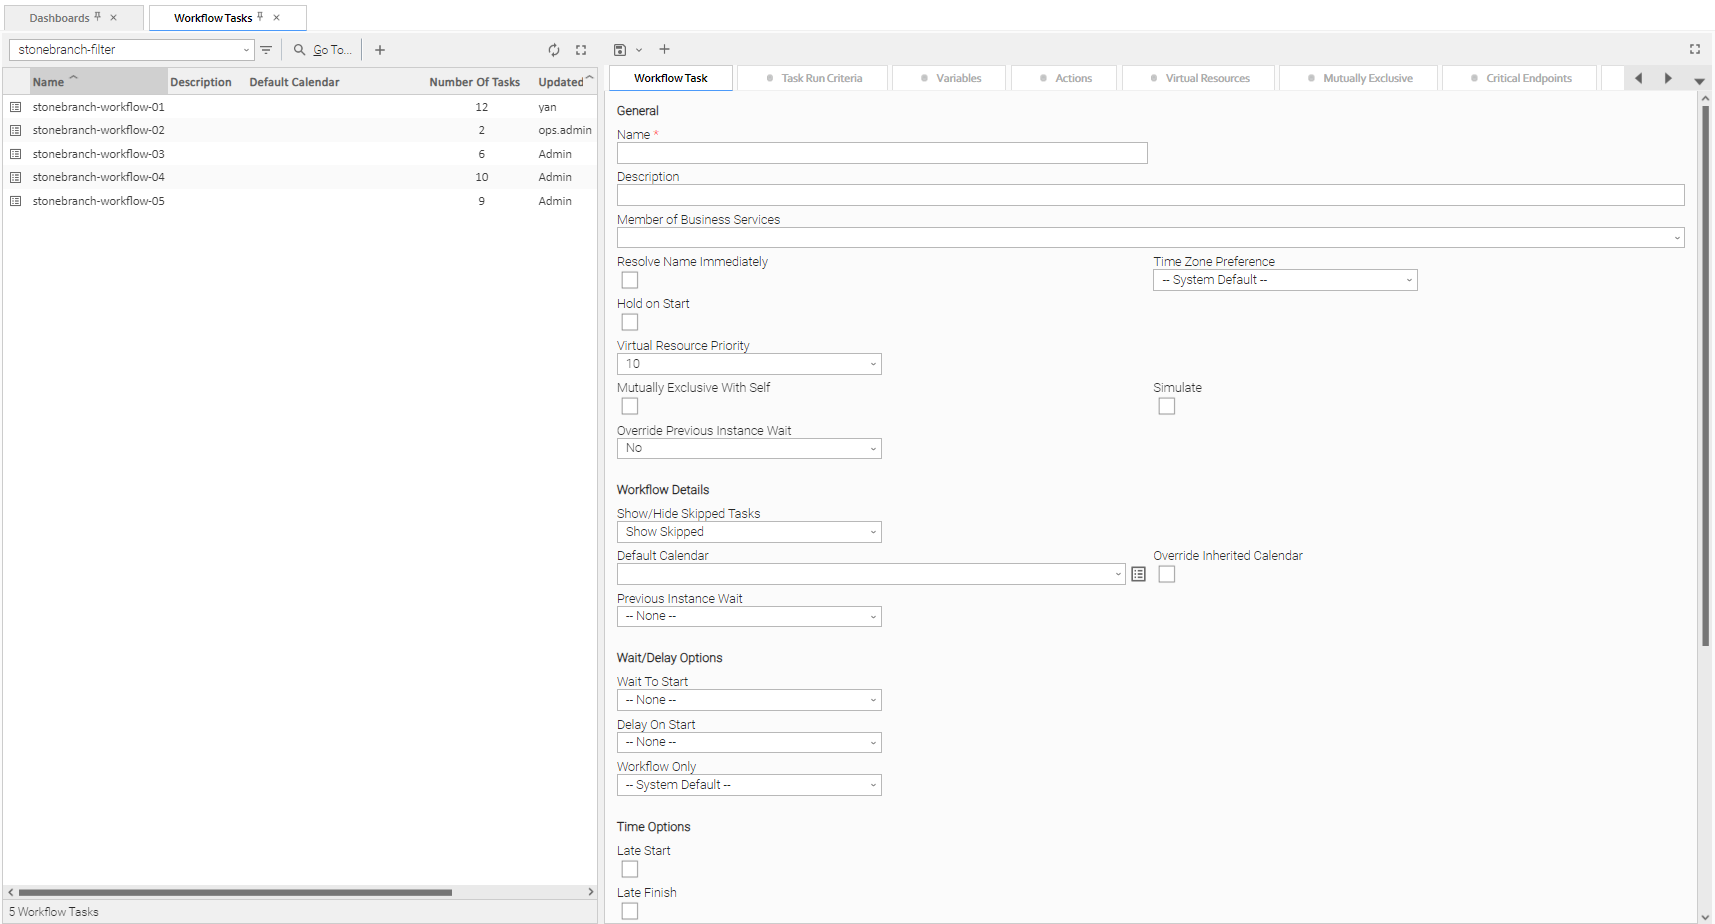Click the Go To... button

[x=323, y=50]
